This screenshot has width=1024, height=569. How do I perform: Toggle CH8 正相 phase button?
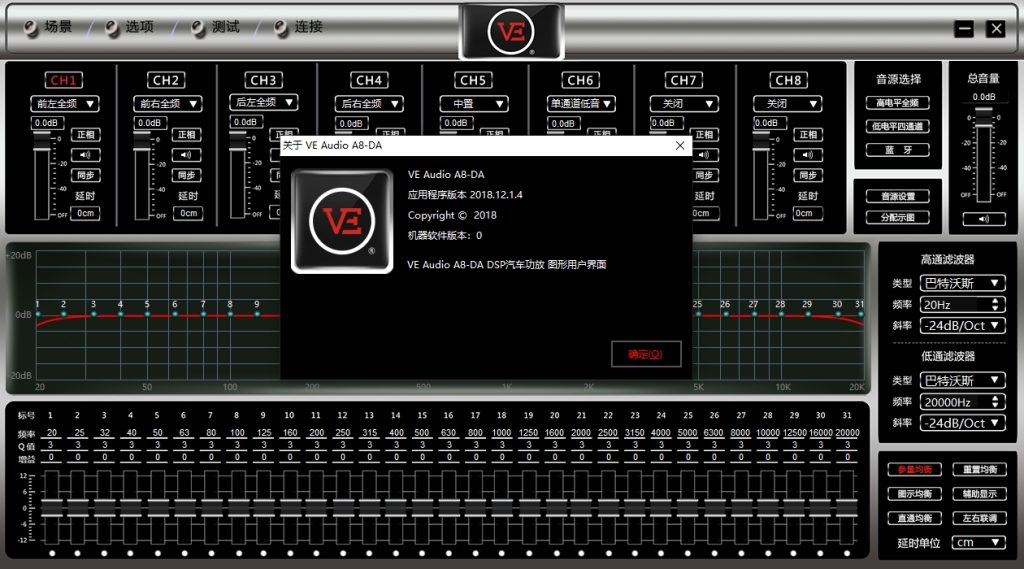tap(808, 135)
